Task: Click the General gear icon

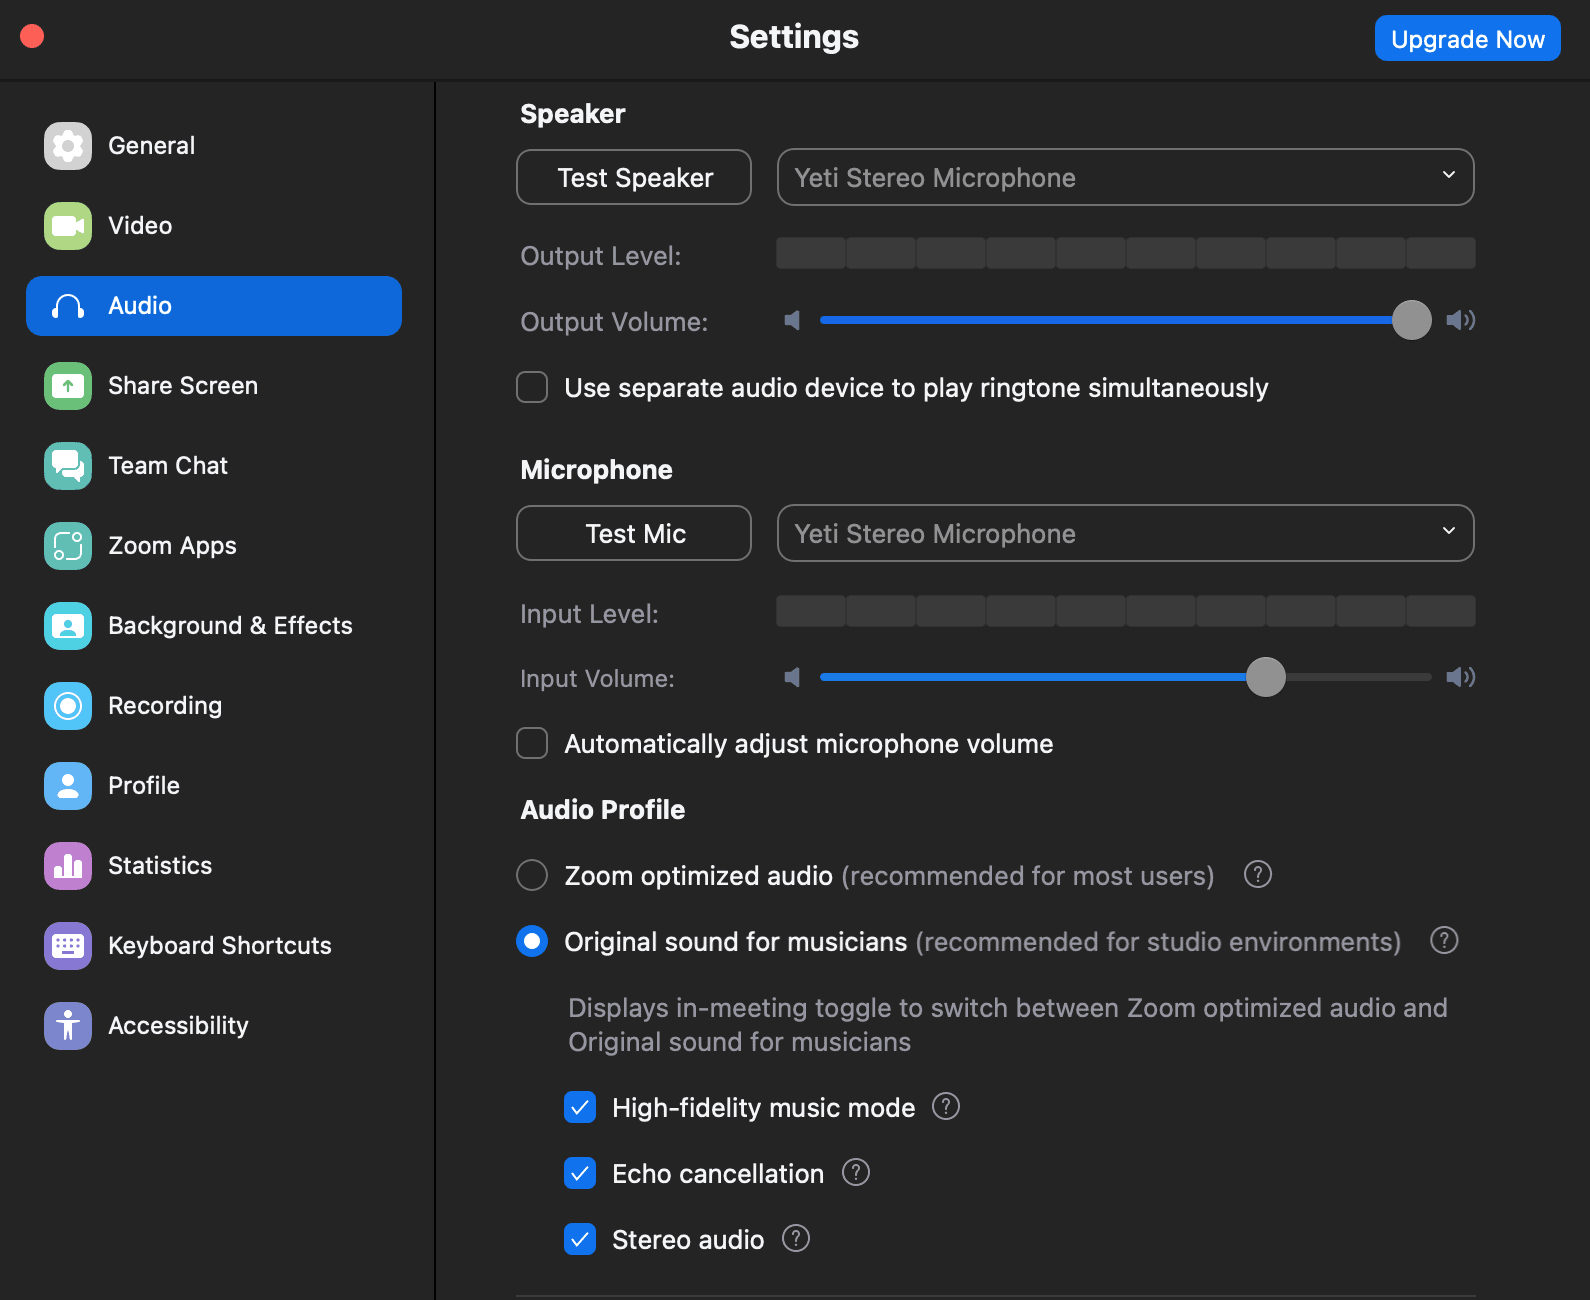Action: pyautogui.click(x=68, y=146)
